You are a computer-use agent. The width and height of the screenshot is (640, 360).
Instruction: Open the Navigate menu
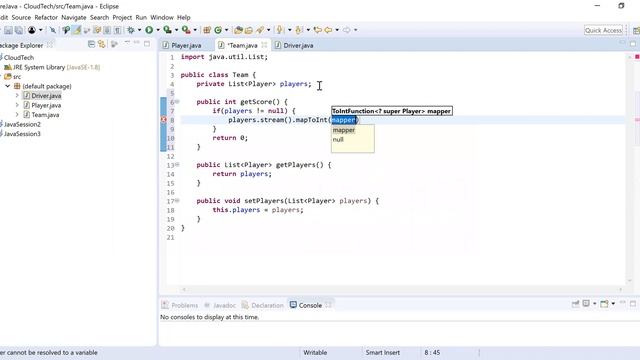click(x=73, y=18)
